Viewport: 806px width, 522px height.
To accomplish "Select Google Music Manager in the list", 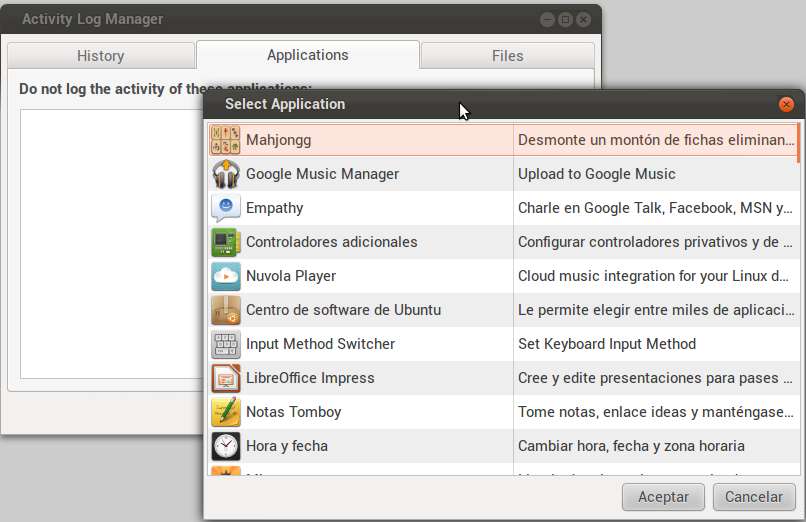I will 322,174.
